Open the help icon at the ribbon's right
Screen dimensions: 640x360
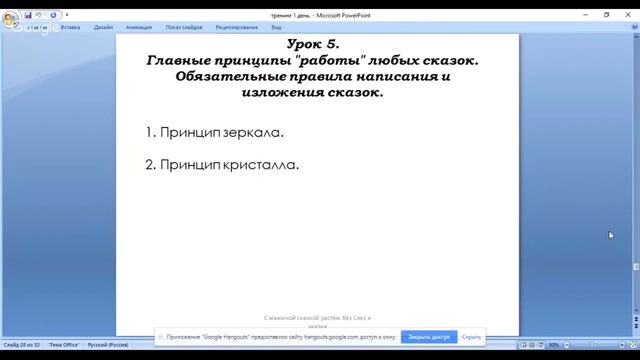(x=635, y=27)
